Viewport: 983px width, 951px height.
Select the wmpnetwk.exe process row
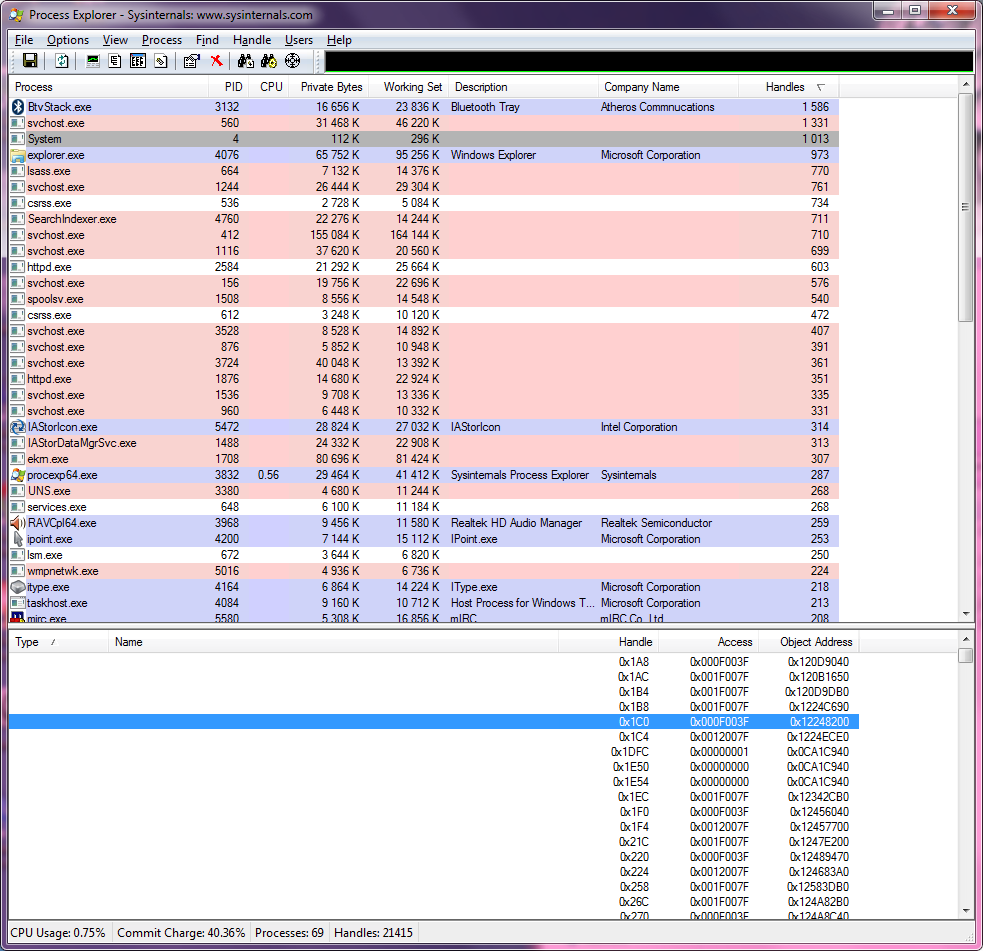(x=424, y=571)
